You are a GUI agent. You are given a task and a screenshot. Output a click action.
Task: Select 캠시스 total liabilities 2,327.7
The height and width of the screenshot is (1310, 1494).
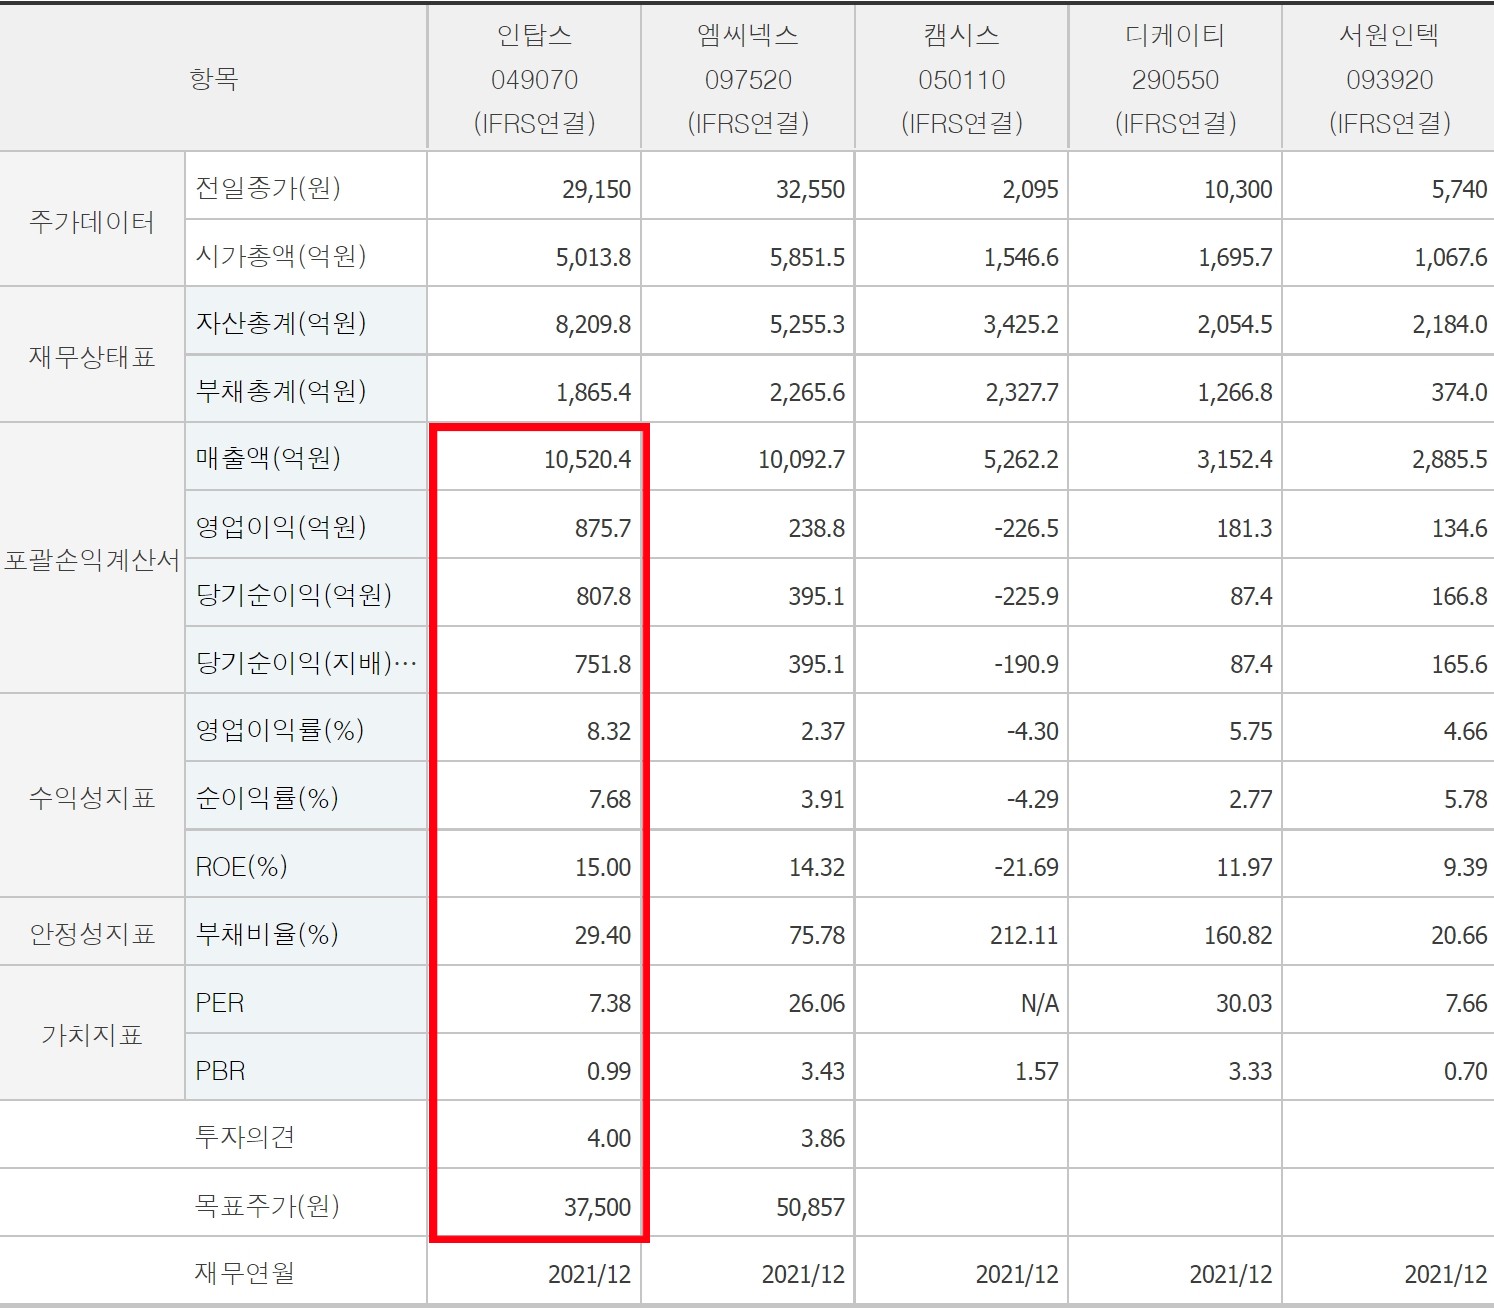click(x=1021, y=392)
